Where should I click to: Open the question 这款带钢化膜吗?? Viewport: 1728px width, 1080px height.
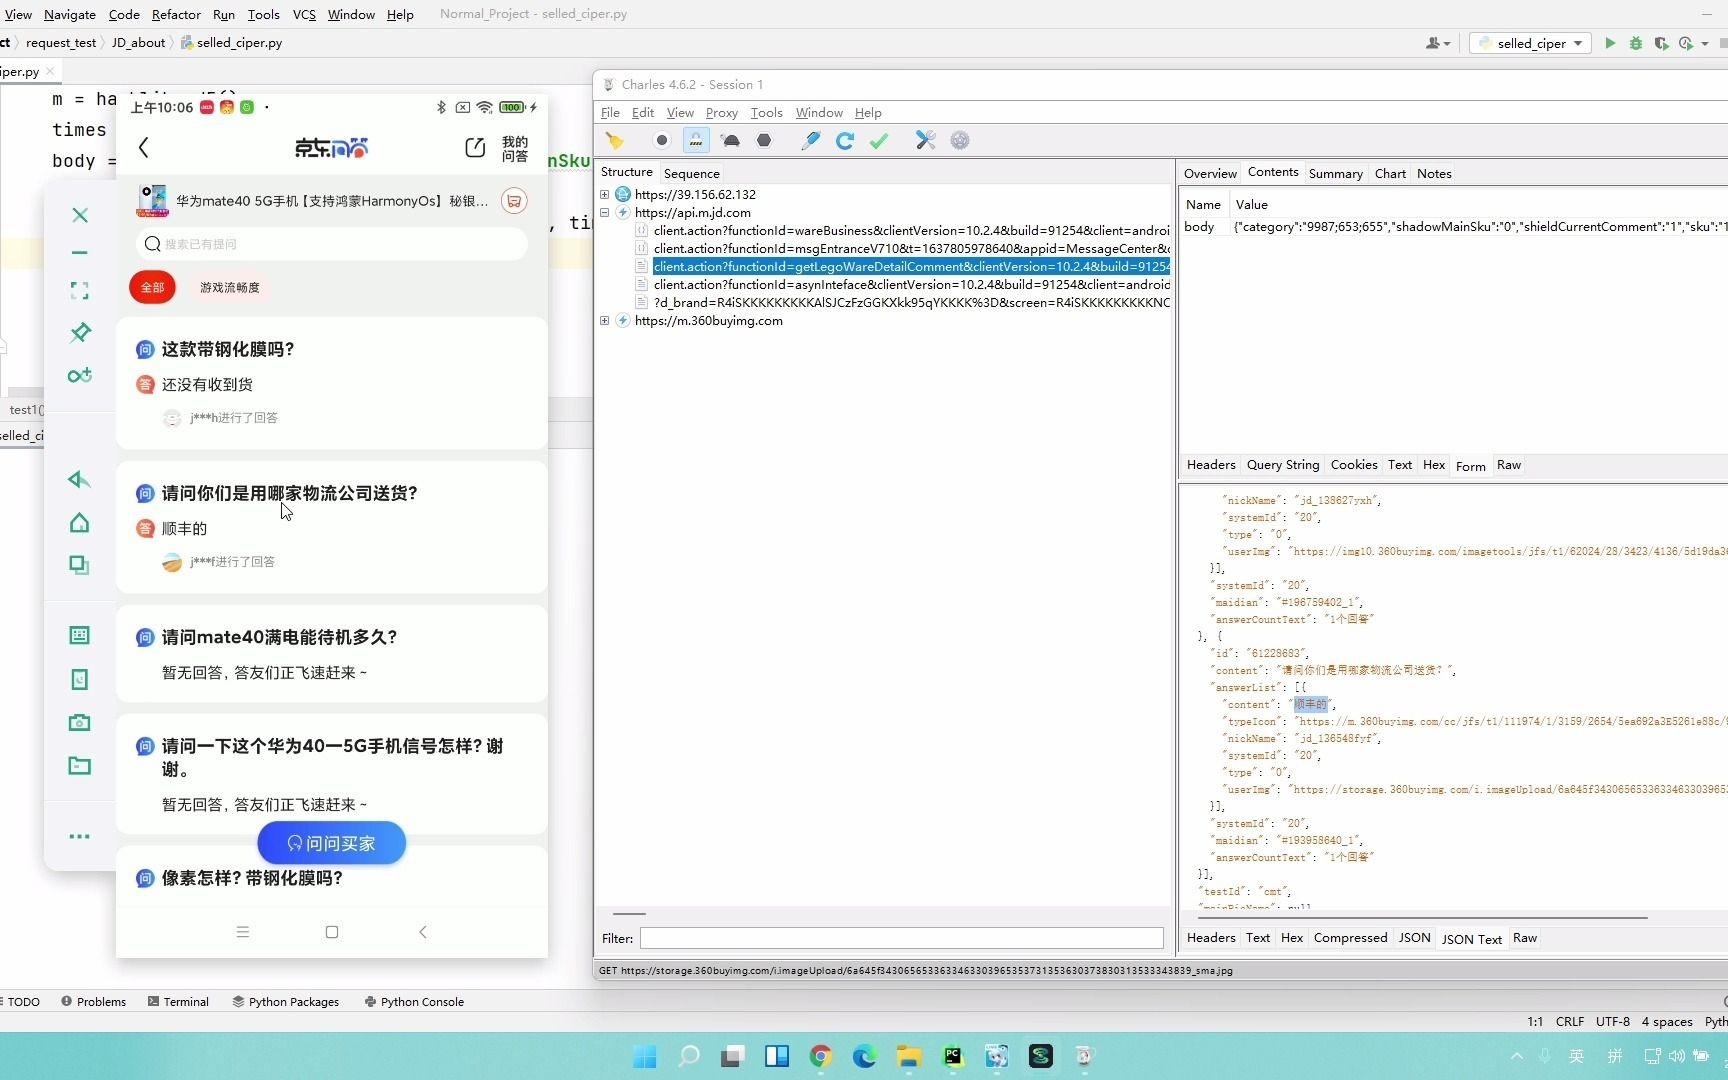point(228,349)
